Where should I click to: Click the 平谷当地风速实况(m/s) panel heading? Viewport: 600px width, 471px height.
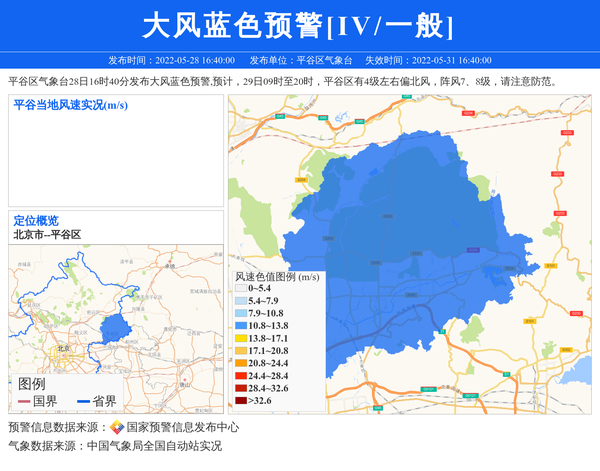click(x=70, y=105)
